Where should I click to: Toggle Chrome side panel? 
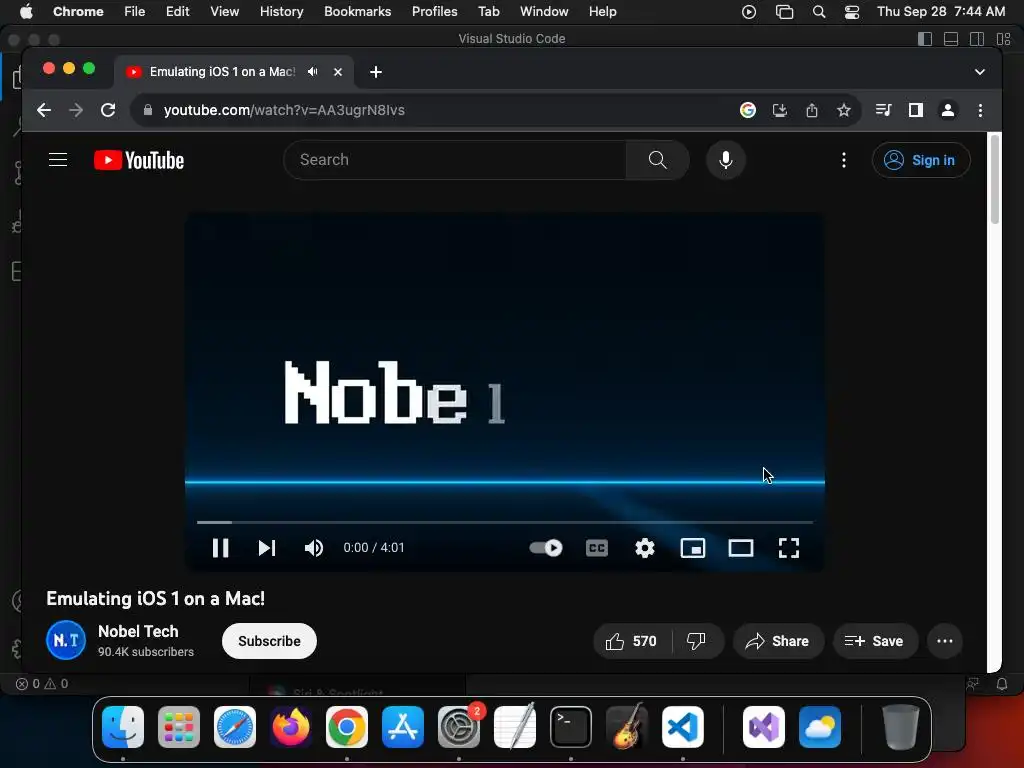(x=916, y=110)
